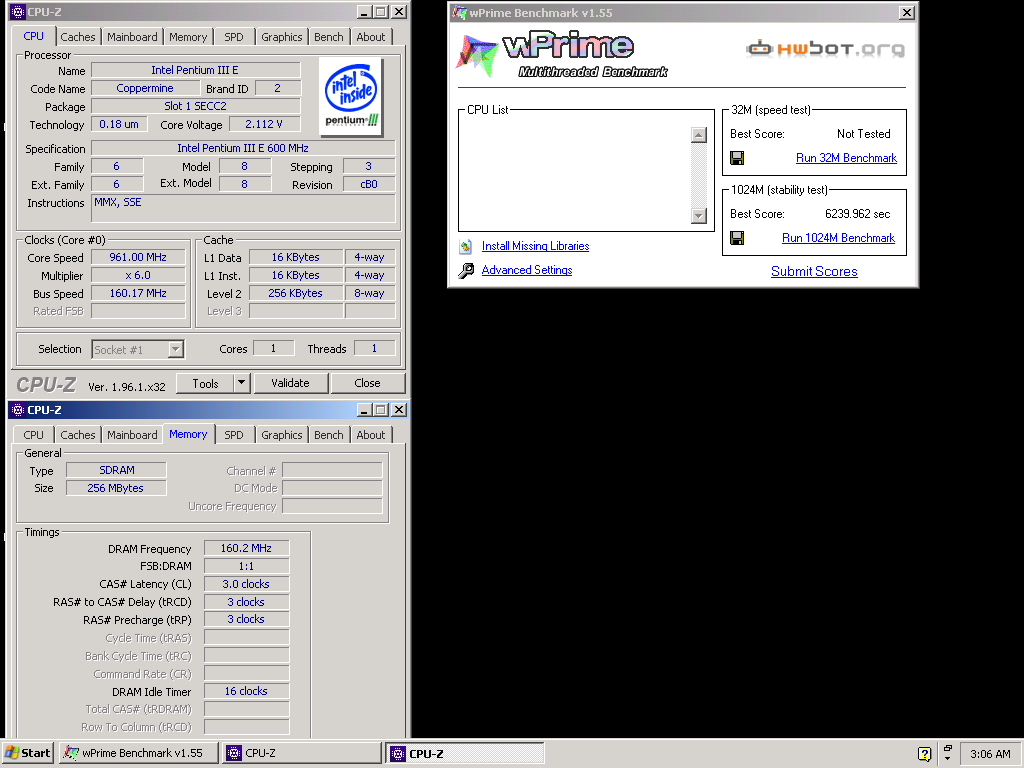Image resolution: width=1024 pixels, height=768 pixels.
Task: Click the save icon under 1024M stability test
Action: tap(737, 238)
